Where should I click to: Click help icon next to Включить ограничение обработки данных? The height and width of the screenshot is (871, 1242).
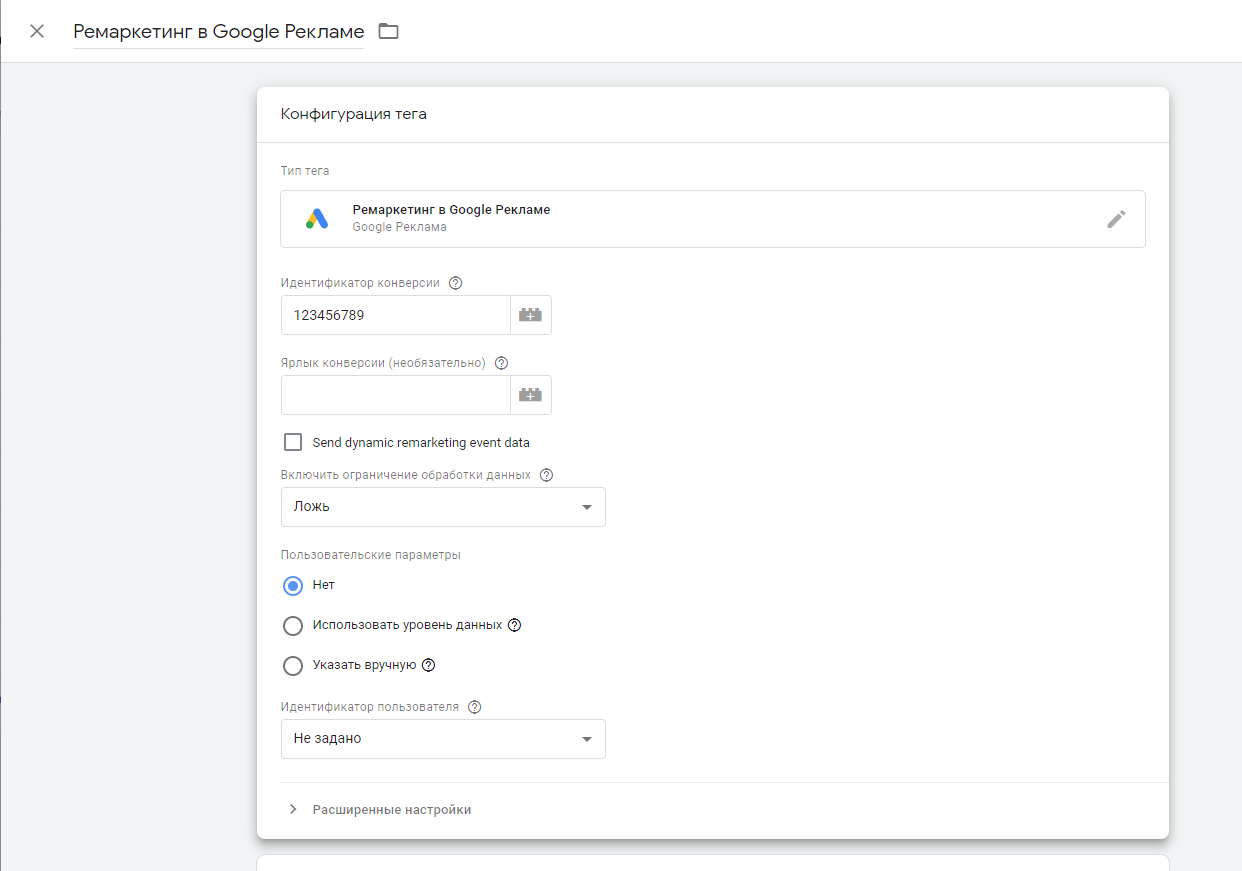(x=546, y=475)
